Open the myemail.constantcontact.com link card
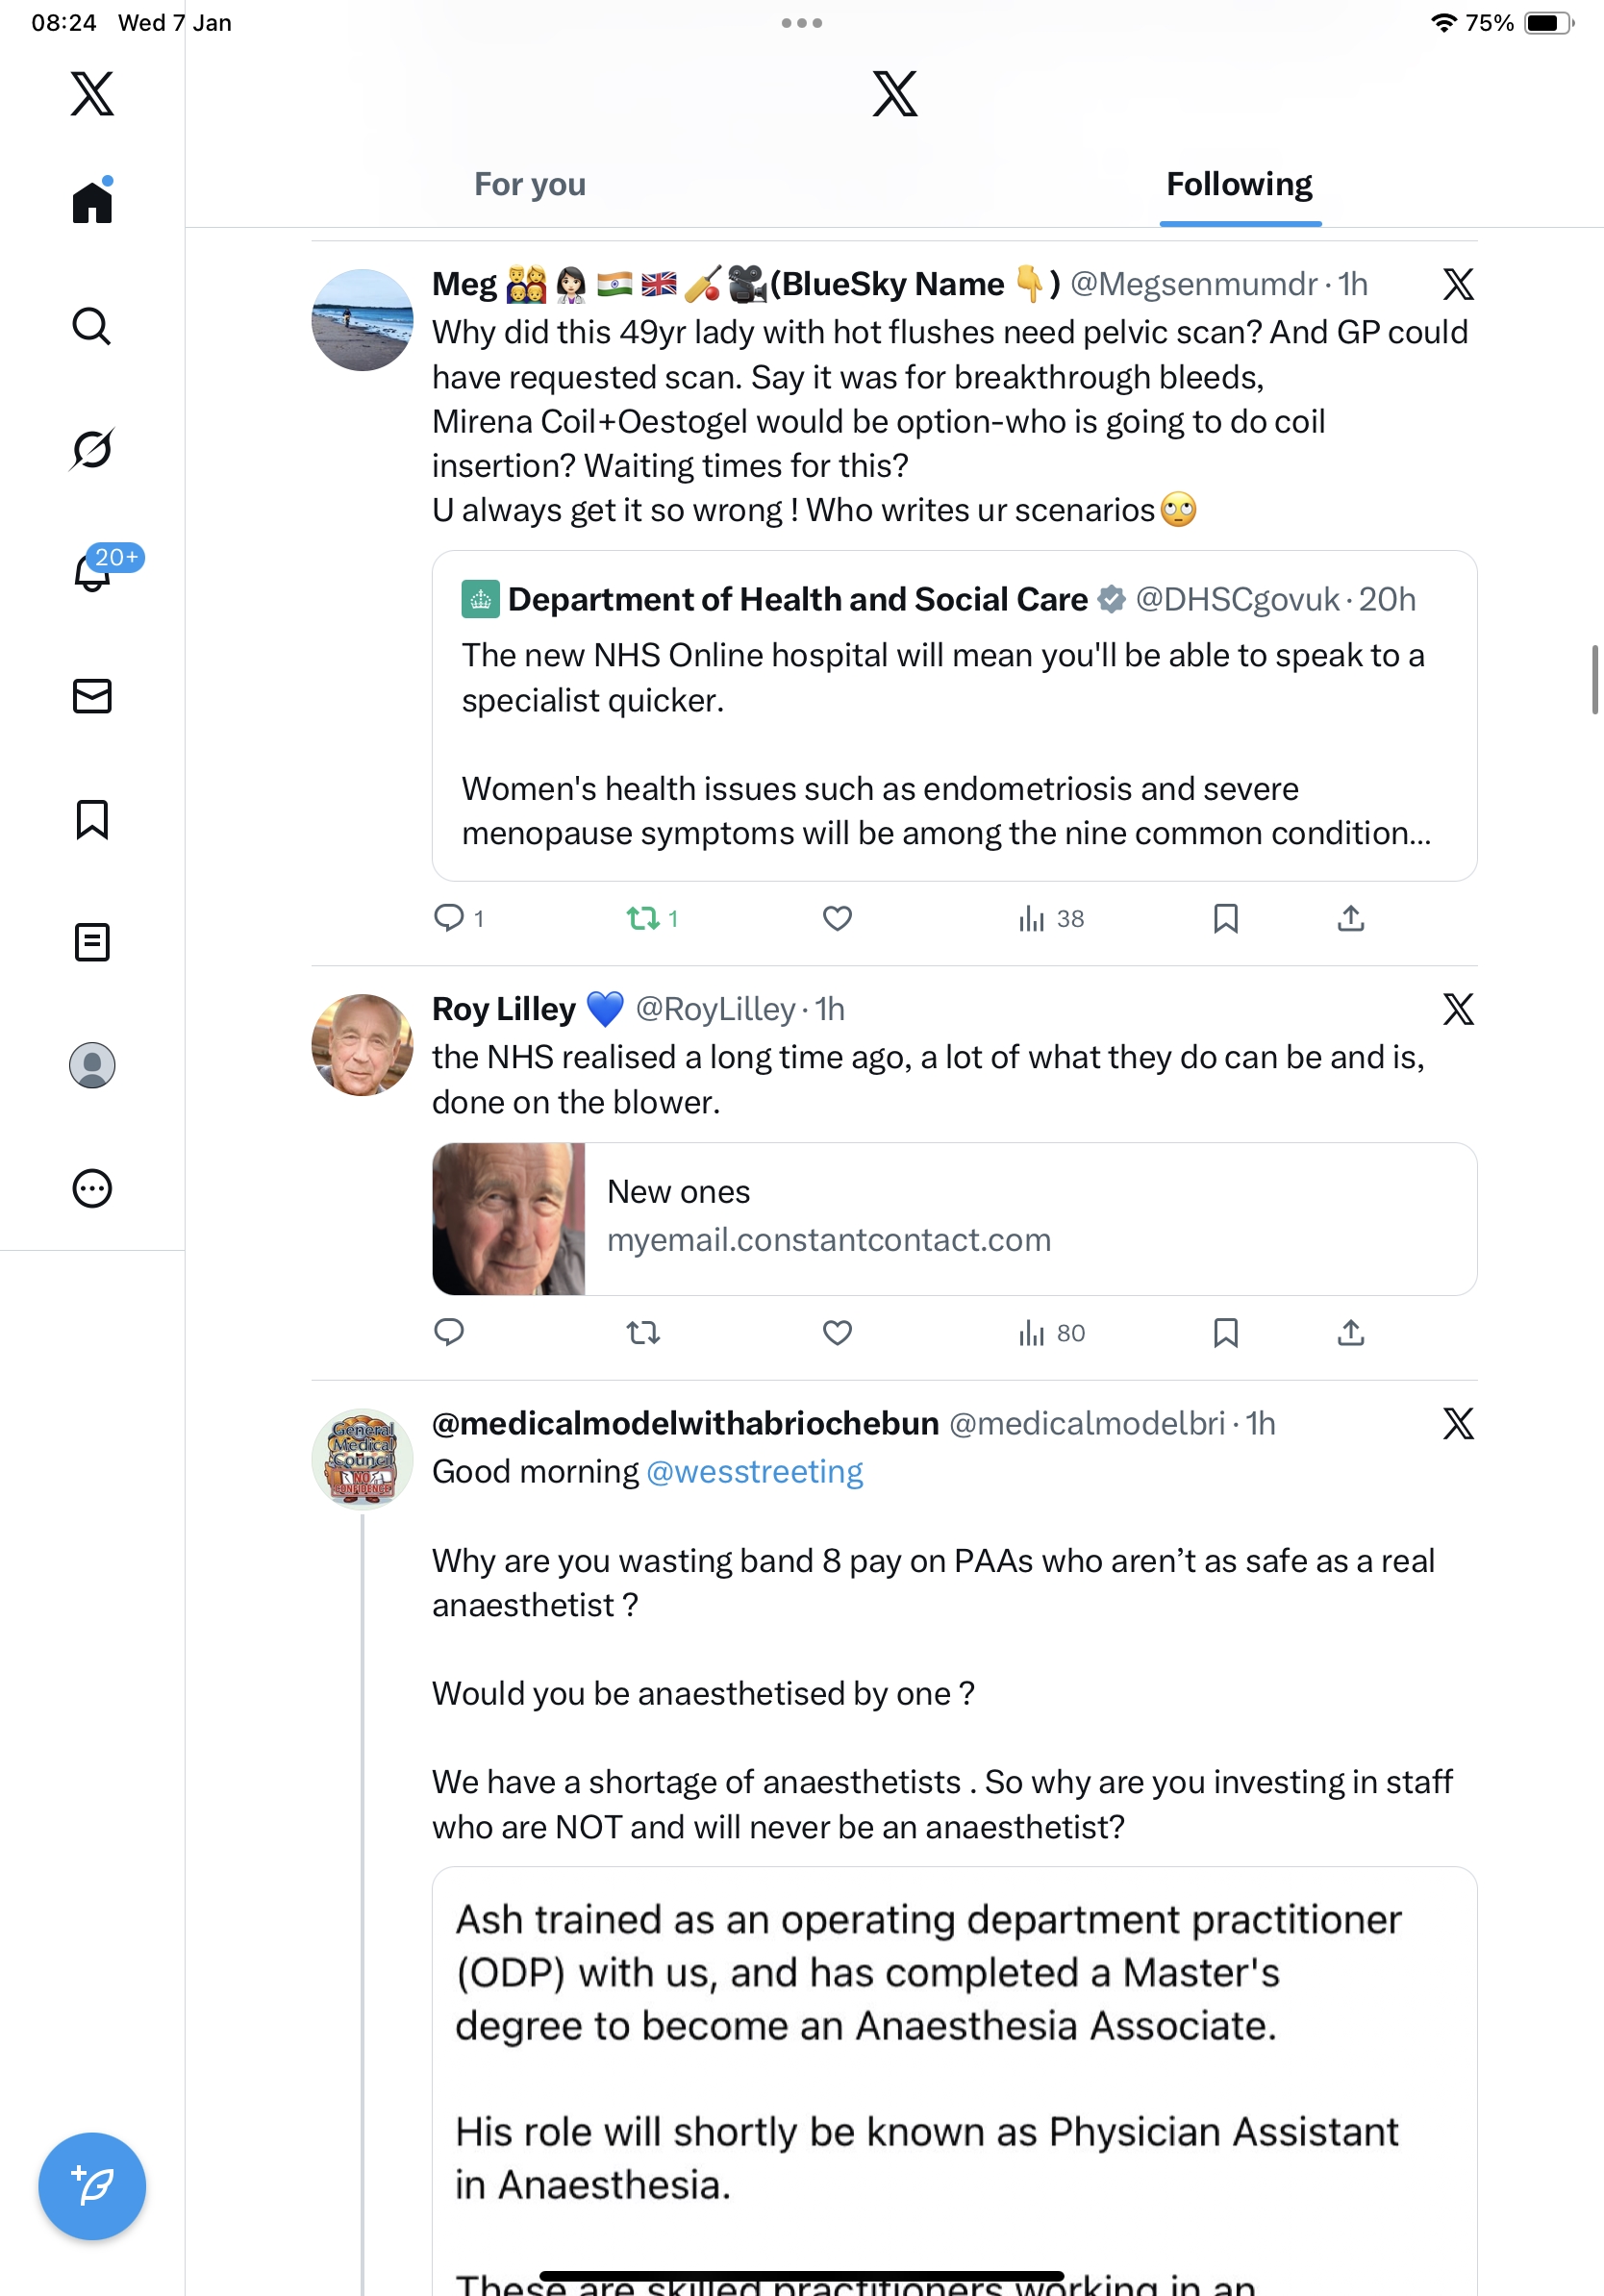This screenshot has height=2296, width=1604. pyautogui.click(x=954, y=1218)
